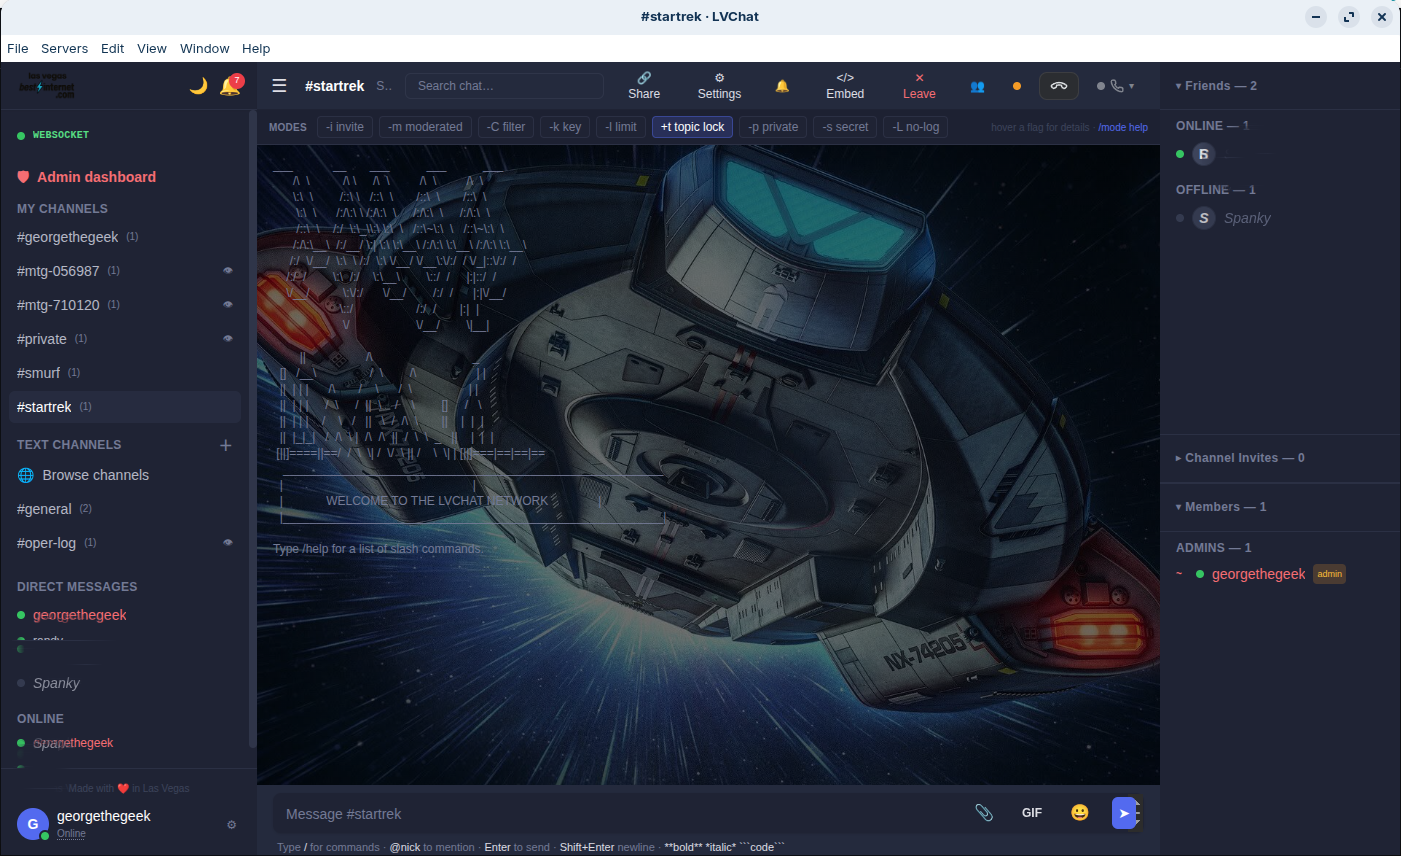Screen dimensions: 1401x856
Task: Open the Window menu
Action: click(205, 48)
